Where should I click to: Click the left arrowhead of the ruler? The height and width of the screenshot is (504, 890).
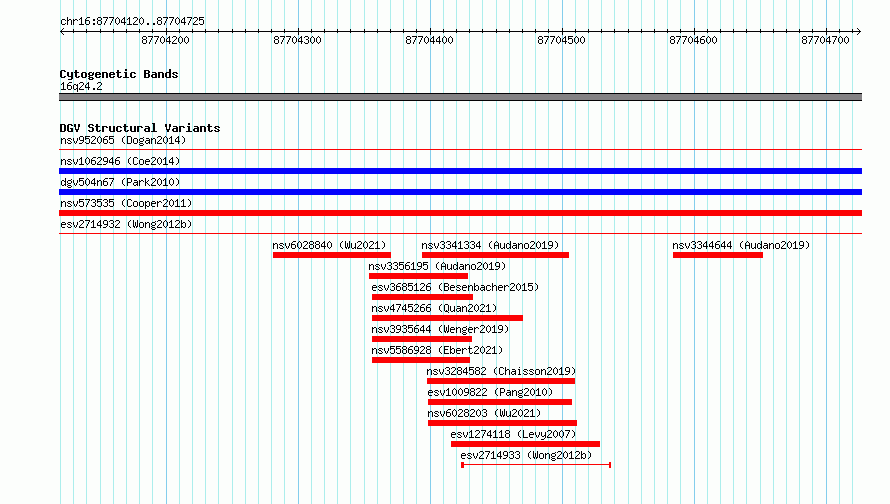coord(62,32)
